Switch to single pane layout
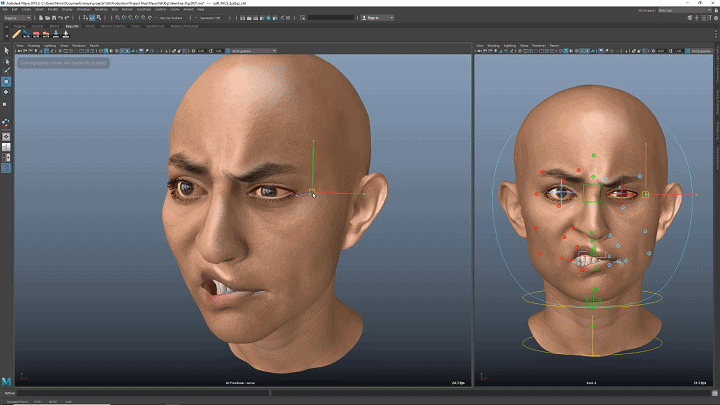 (6, 135)
